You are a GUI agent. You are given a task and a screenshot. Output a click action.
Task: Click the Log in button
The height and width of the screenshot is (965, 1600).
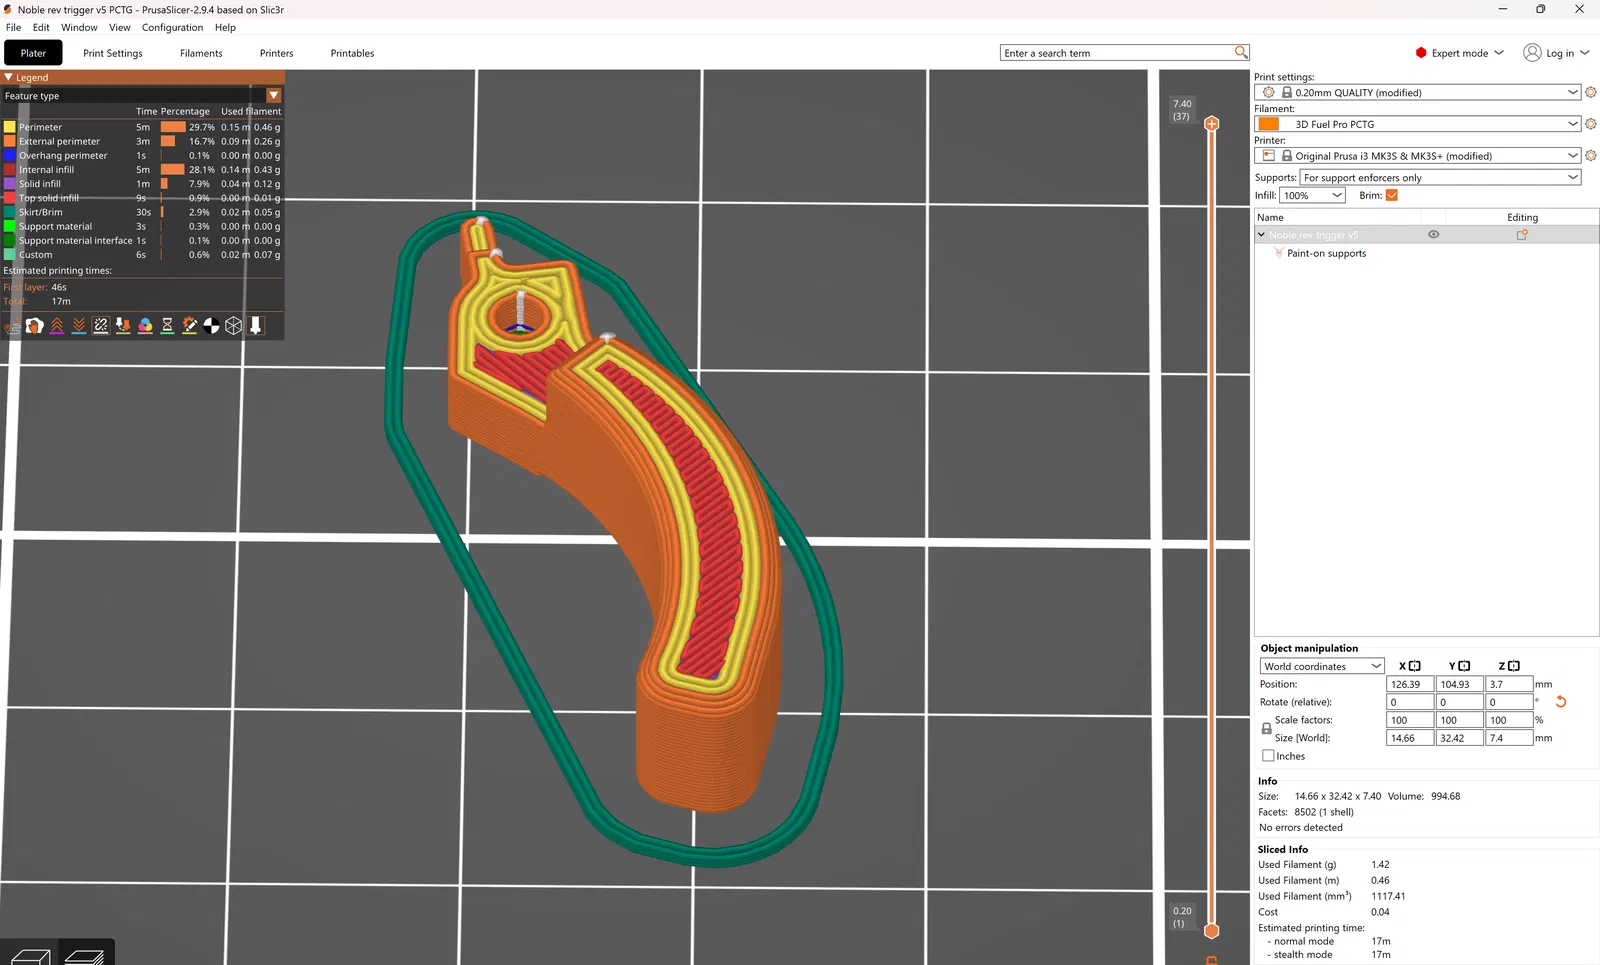coord(1556,53)
